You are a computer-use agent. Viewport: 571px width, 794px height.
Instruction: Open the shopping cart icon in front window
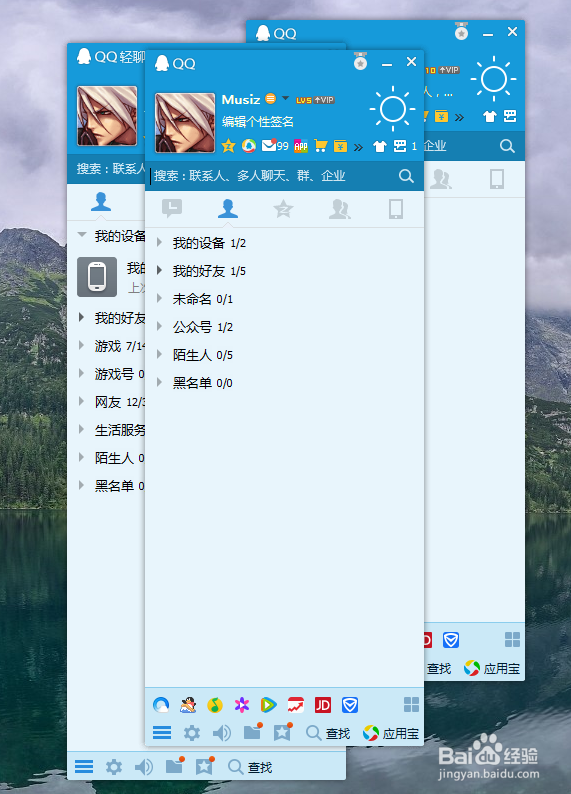[x=320, y=146]
